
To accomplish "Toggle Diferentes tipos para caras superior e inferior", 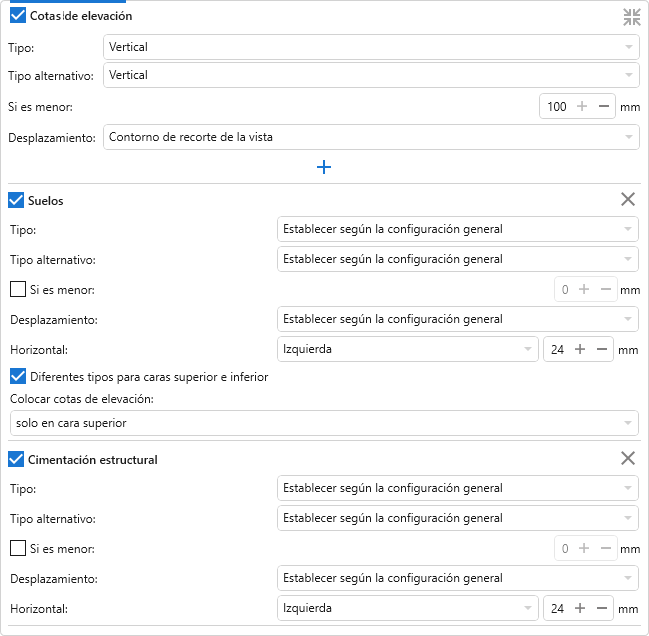I will point(17,377).
